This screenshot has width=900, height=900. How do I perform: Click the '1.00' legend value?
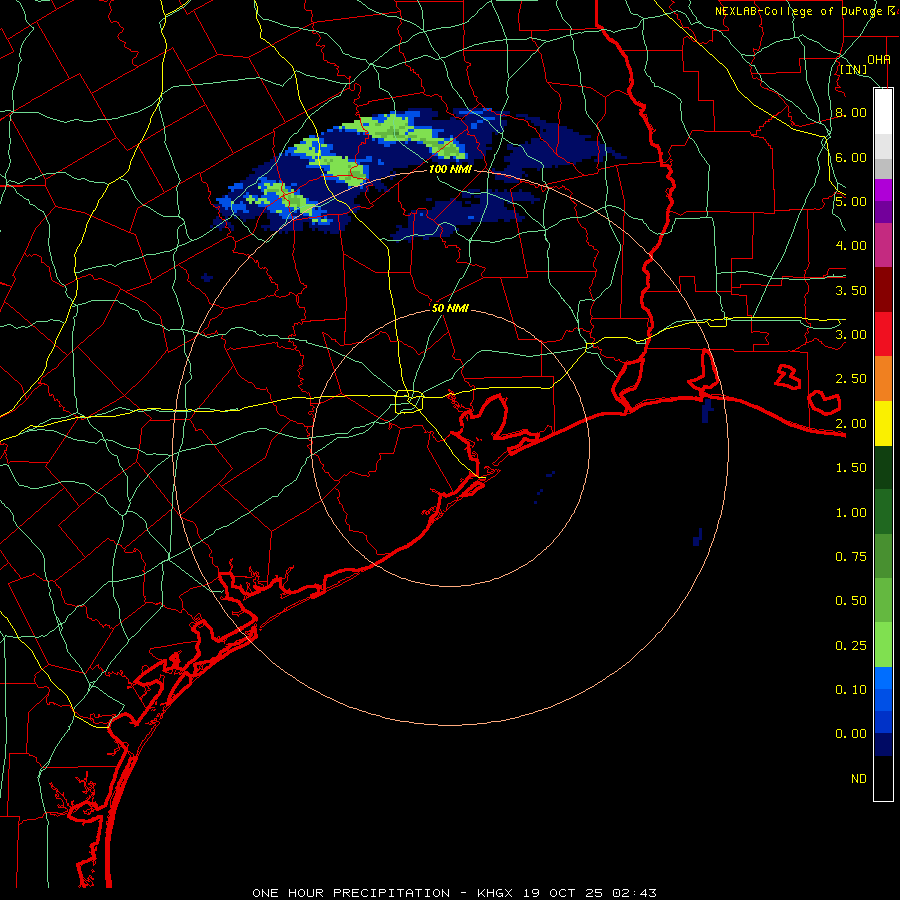coord(851,513)
